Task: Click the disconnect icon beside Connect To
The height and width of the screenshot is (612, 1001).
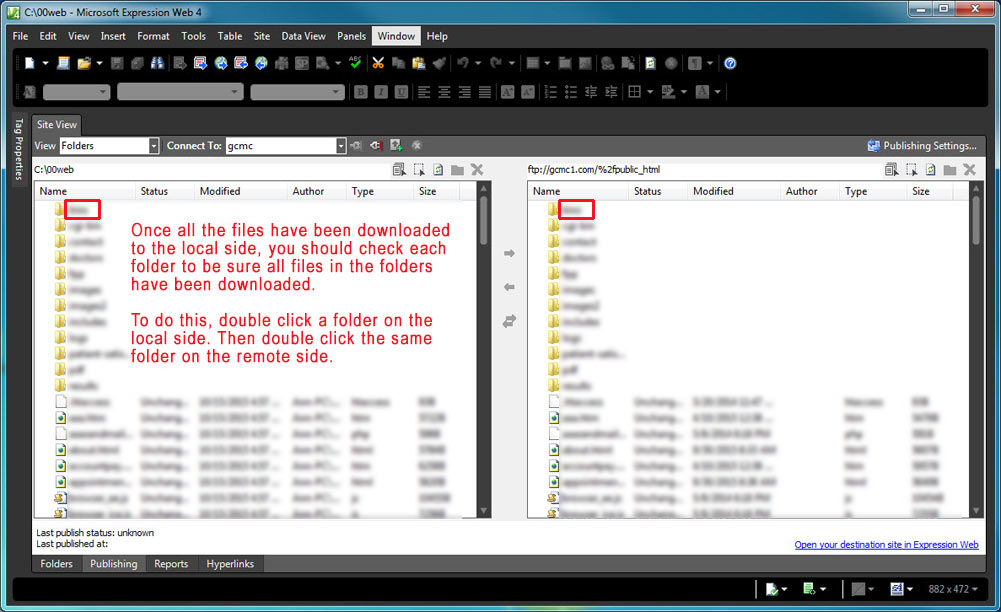Action: (377, 146)
